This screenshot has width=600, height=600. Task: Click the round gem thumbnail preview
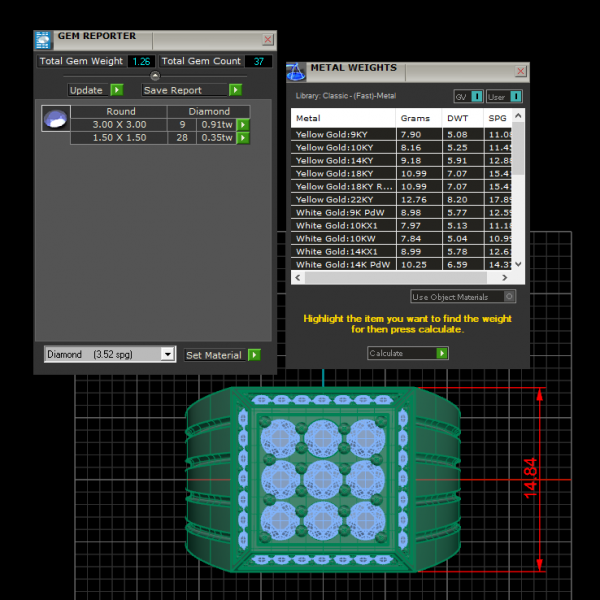pos(55,119)
